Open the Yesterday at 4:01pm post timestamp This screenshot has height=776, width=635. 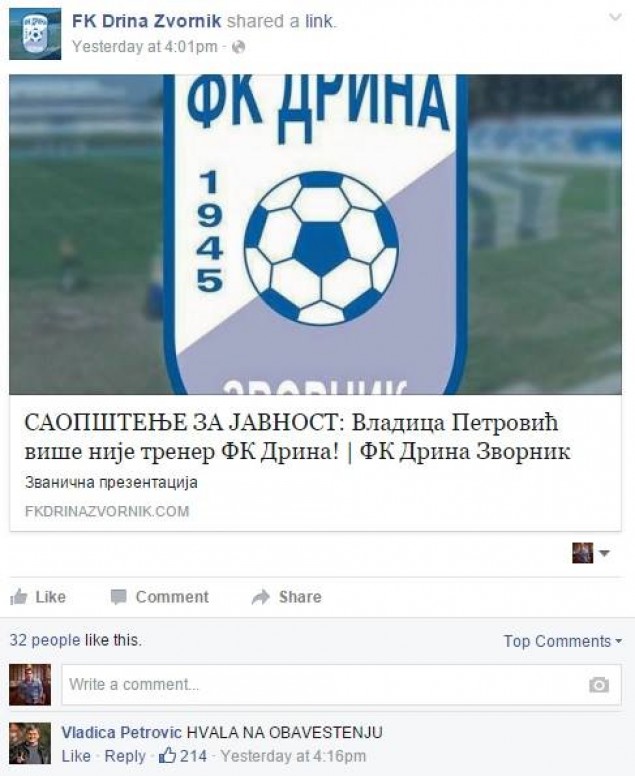coord(145,47)
